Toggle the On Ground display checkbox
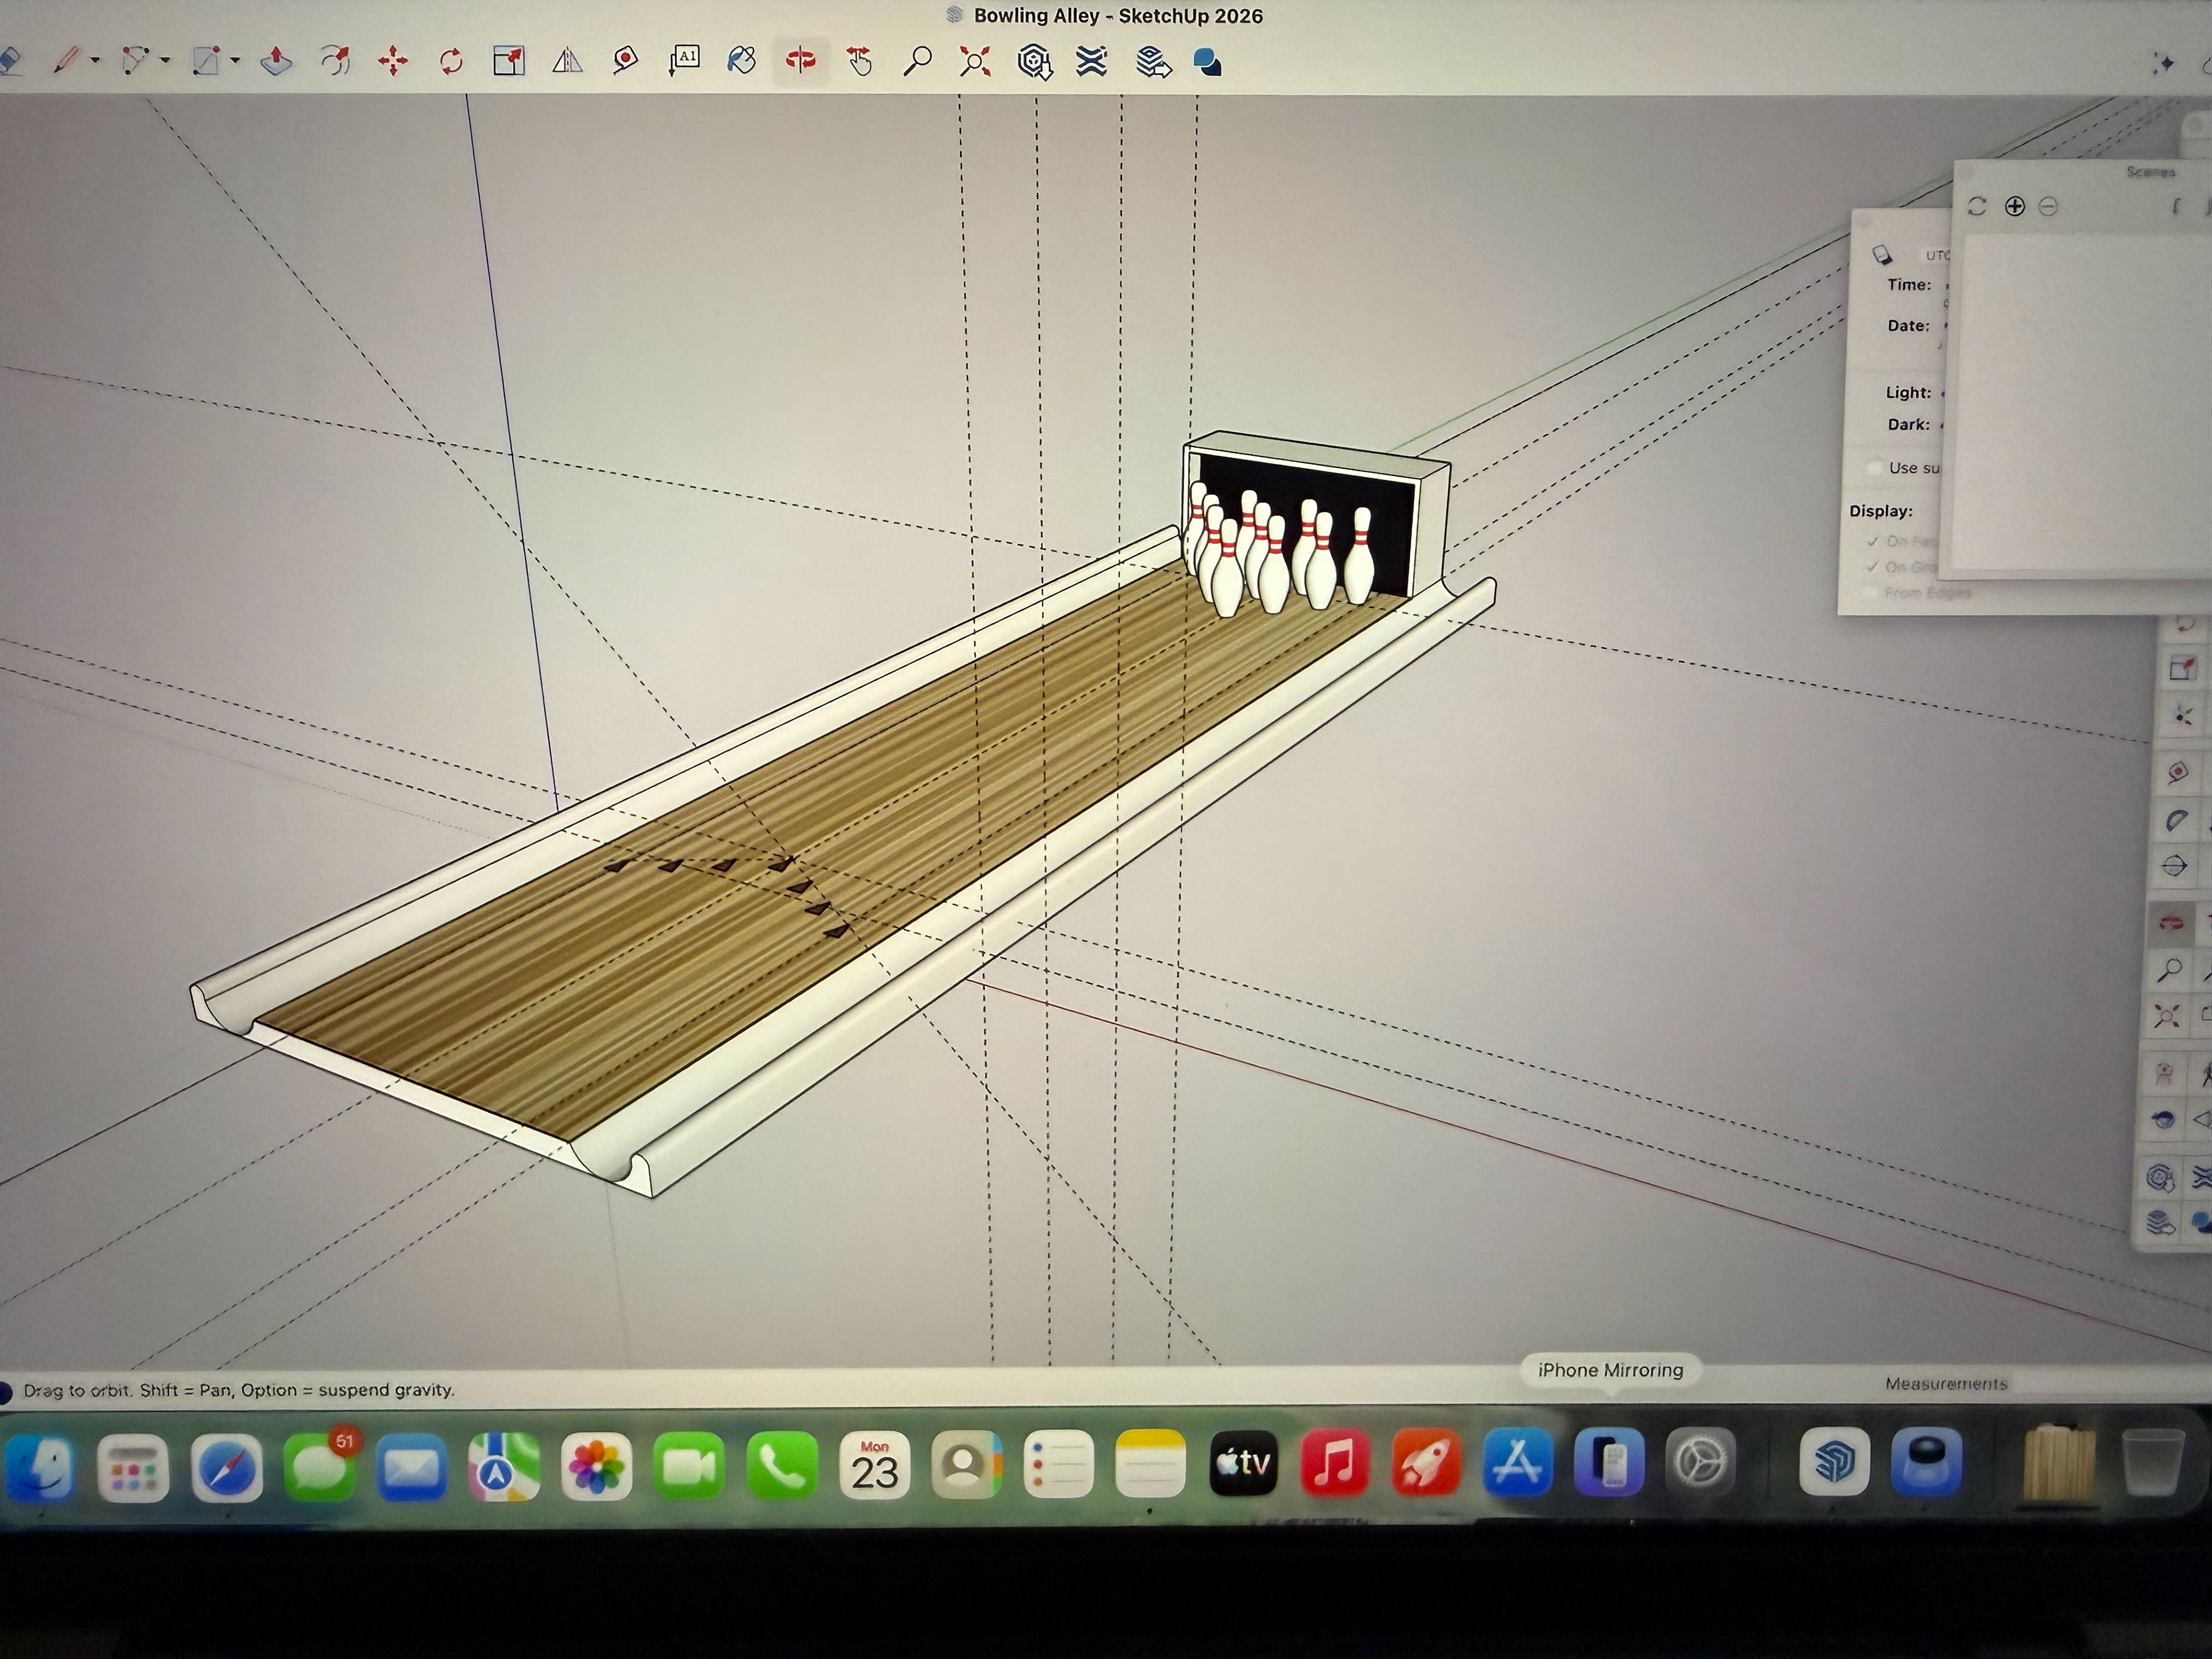The image size is (2212, 1659). (x=1873, y=567)
